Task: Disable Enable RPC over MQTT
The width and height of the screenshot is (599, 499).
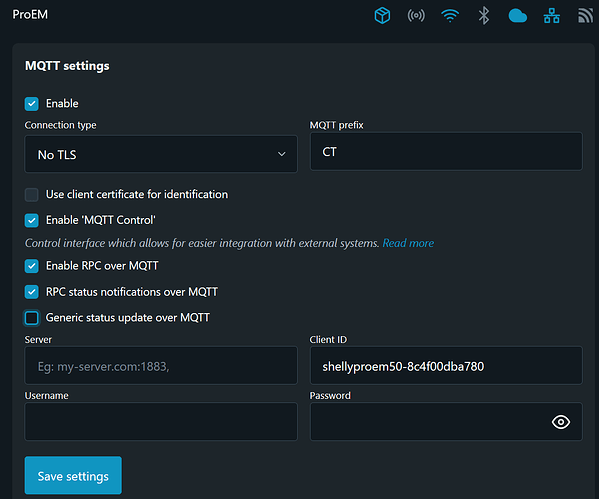Action: 32,266
